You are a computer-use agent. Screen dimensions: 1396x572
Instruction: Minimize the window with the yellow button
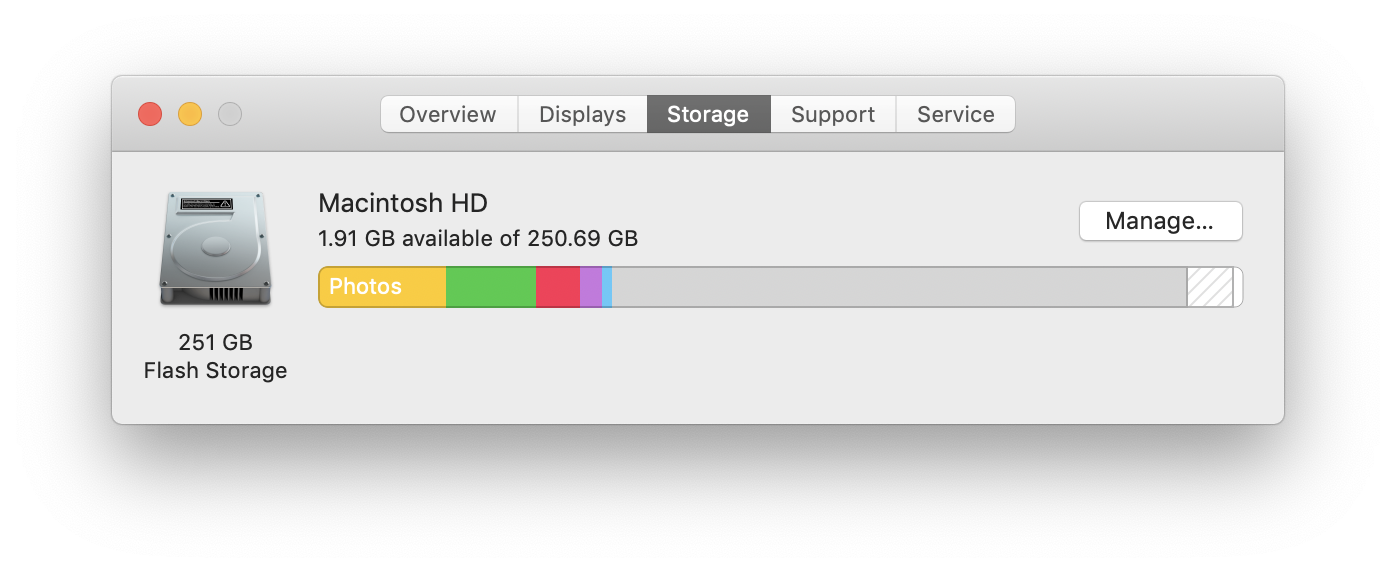click(x=190, y=114)
